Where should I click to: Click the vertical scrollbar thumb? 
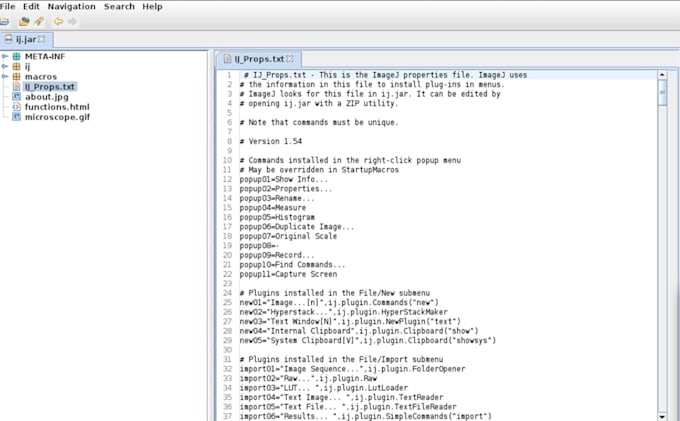pos(662,92)
